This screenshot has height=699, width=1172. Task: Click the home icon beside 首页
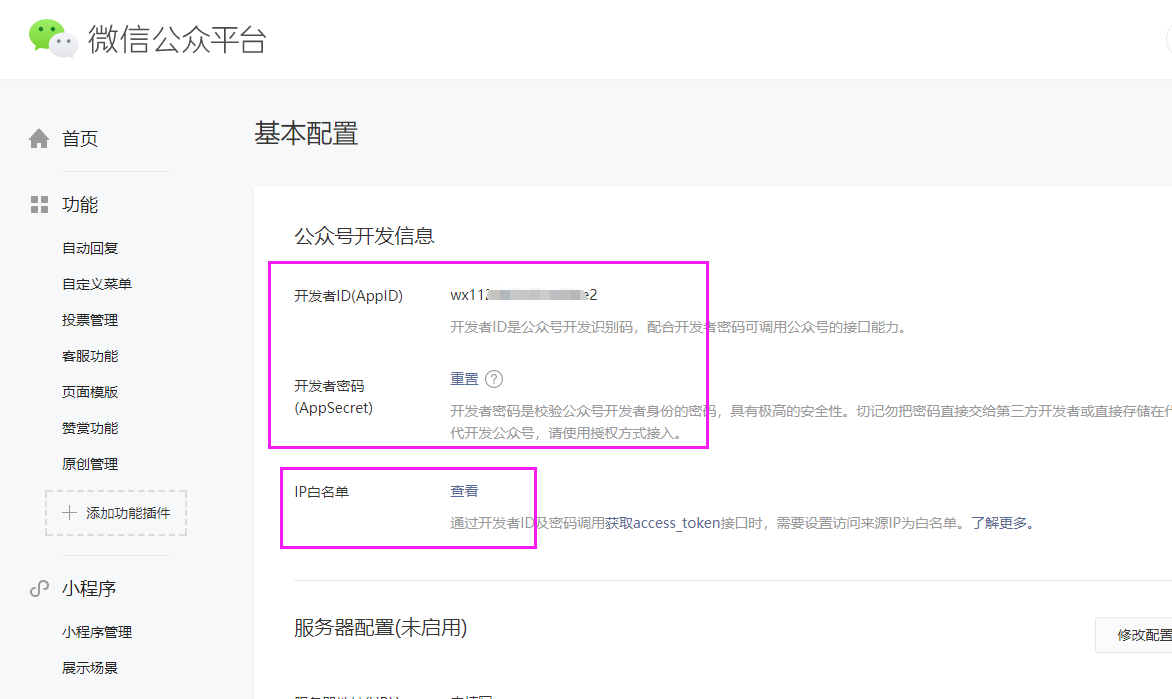click(39, 138)
